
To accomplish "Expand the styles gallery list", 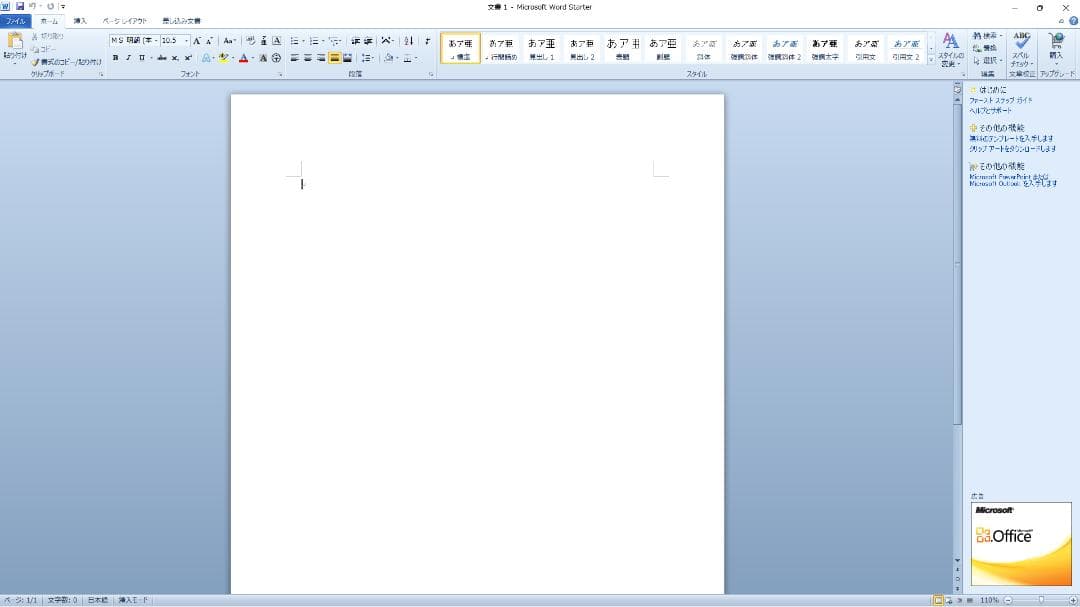I will pos(931,60).
